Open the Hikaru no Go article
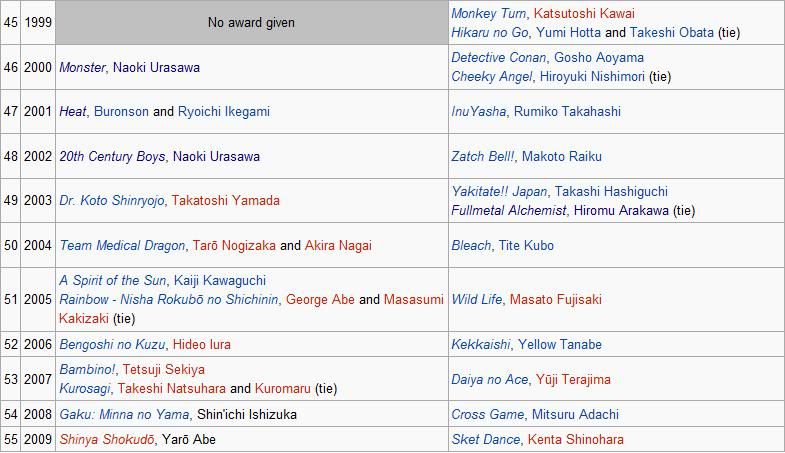 489,33
